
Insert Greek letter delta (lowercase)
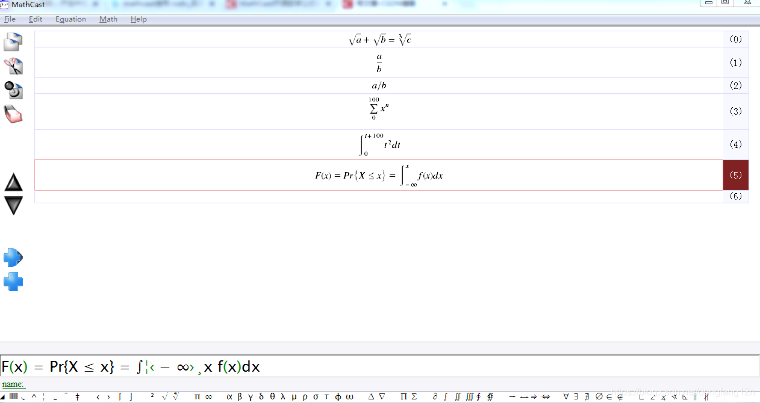tap(261, 397)
